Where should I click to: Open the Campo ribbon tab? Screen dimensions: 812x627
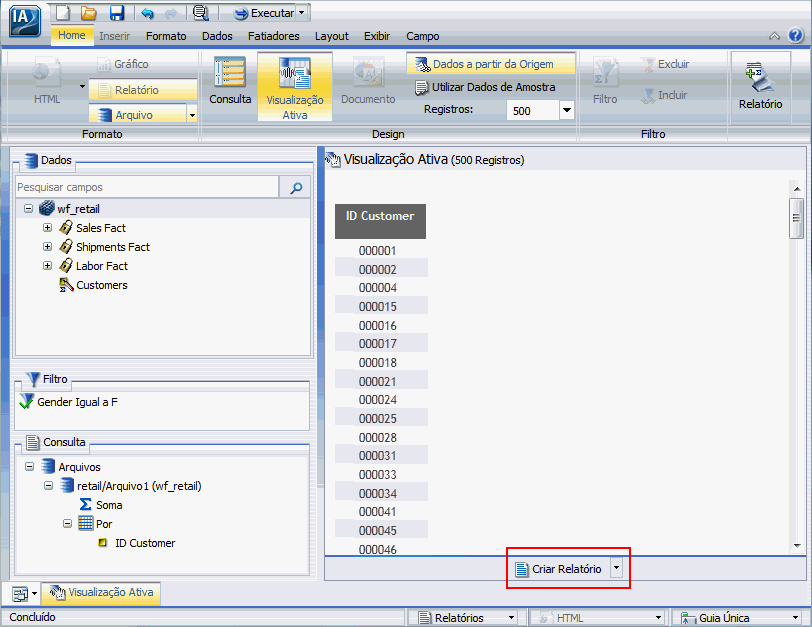point(422,36)
